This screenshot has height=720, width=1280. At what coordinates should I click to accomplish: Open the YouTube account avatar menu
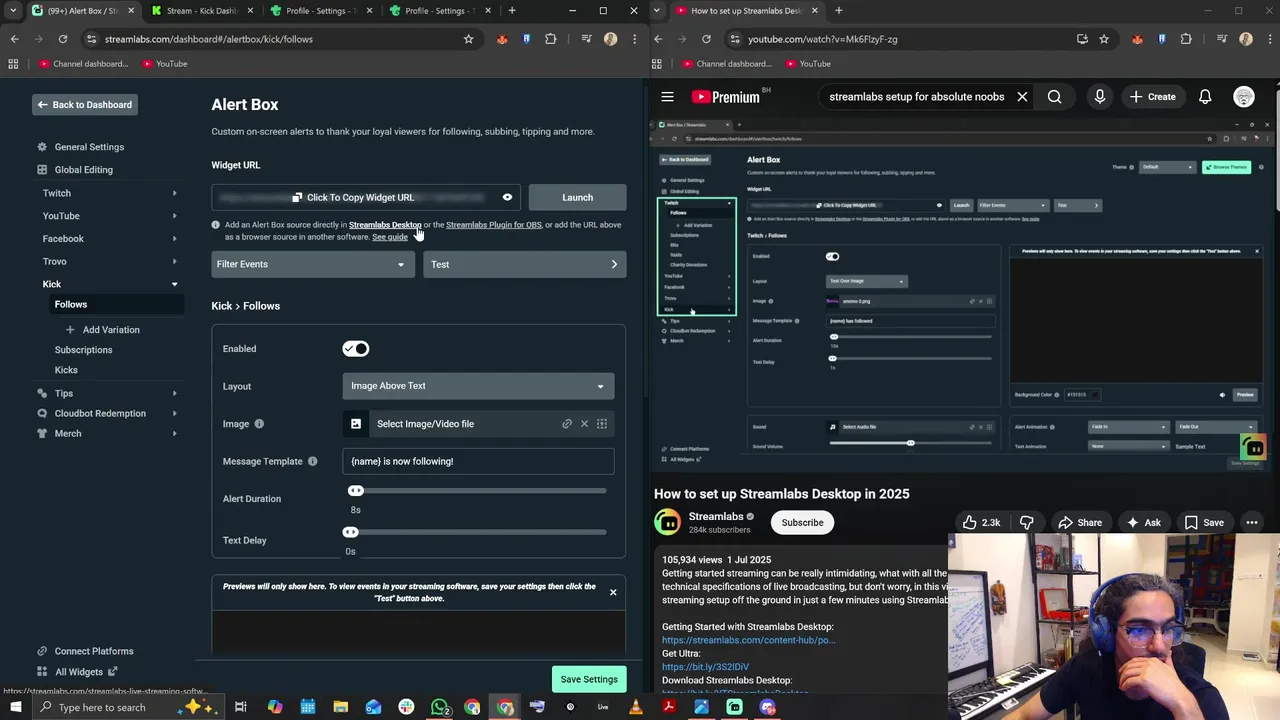[x=1244, y=97]
